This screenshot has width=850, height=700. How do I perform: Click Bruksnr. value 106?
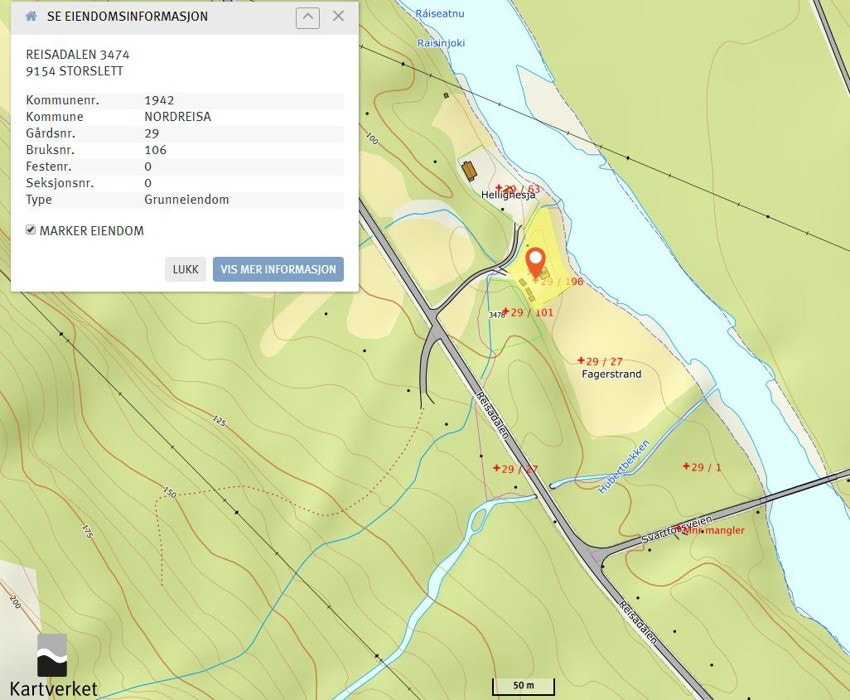coord(156,150)
